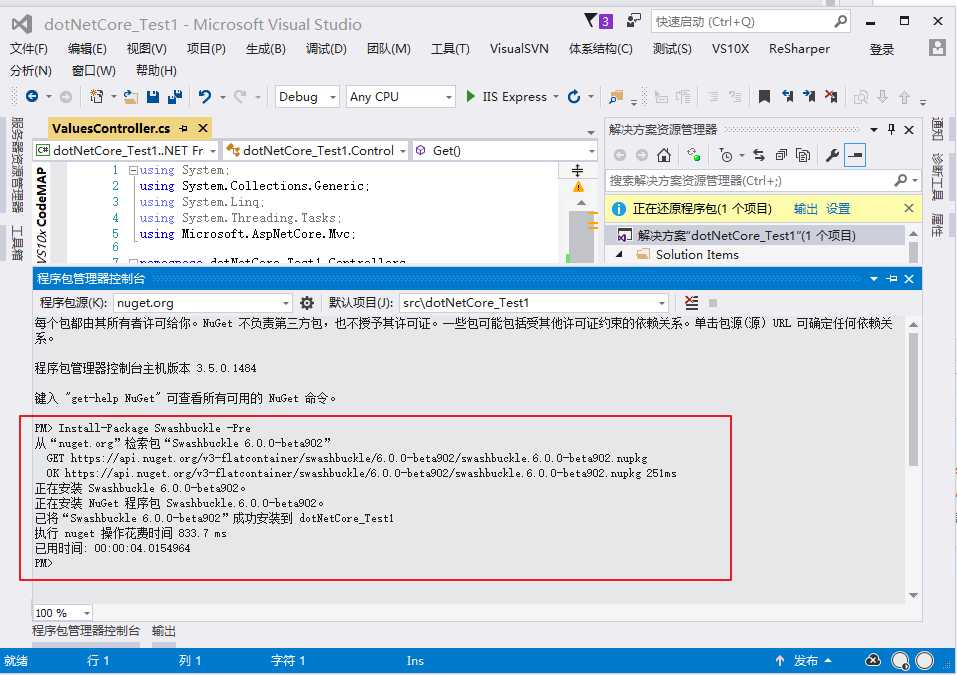Switch to the 输出 tab at bottom
Image resolution: width=957 pixels, height=675 pixels.
(164, 631)
